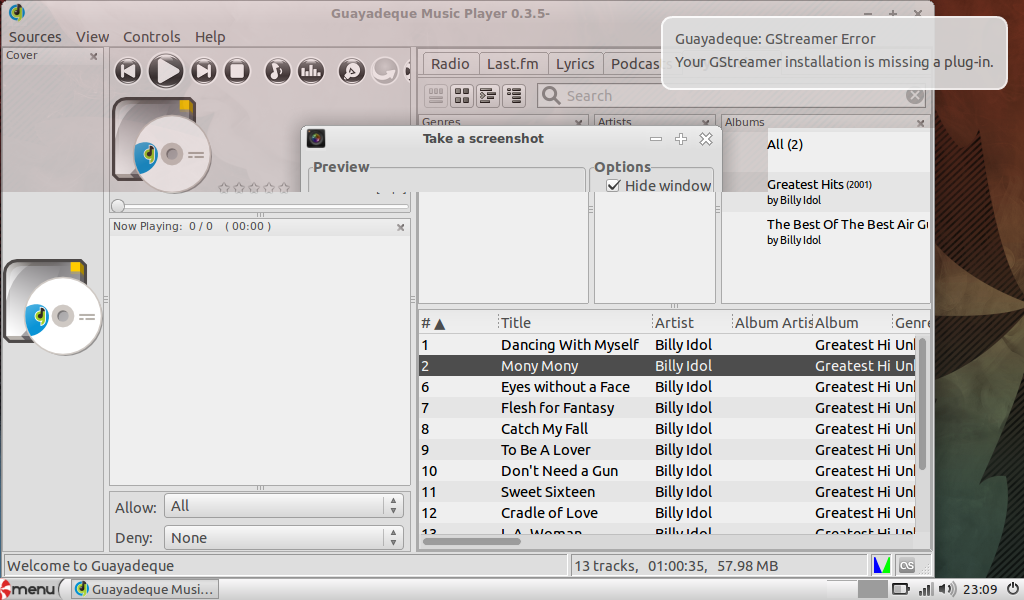
Task: Sort tracks by Album Artist column header
Action: point(773,323)
